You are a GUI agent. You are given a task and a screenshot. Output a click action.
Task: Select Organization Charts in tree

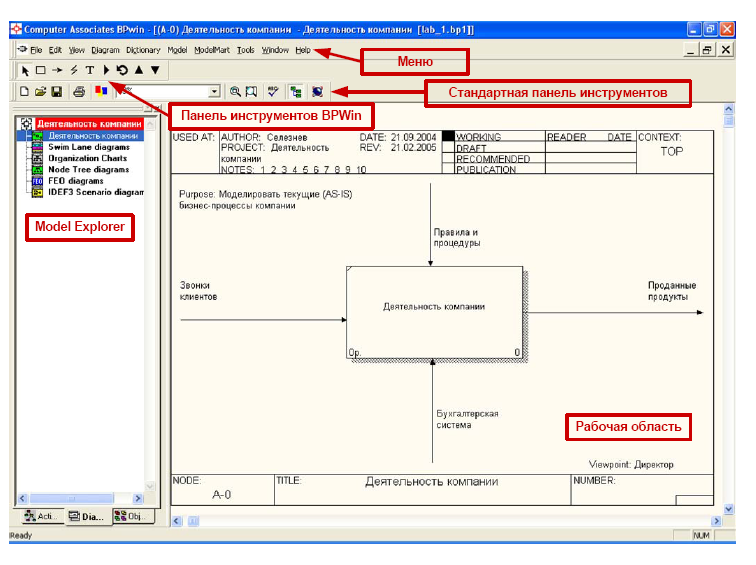pos(87,158)
